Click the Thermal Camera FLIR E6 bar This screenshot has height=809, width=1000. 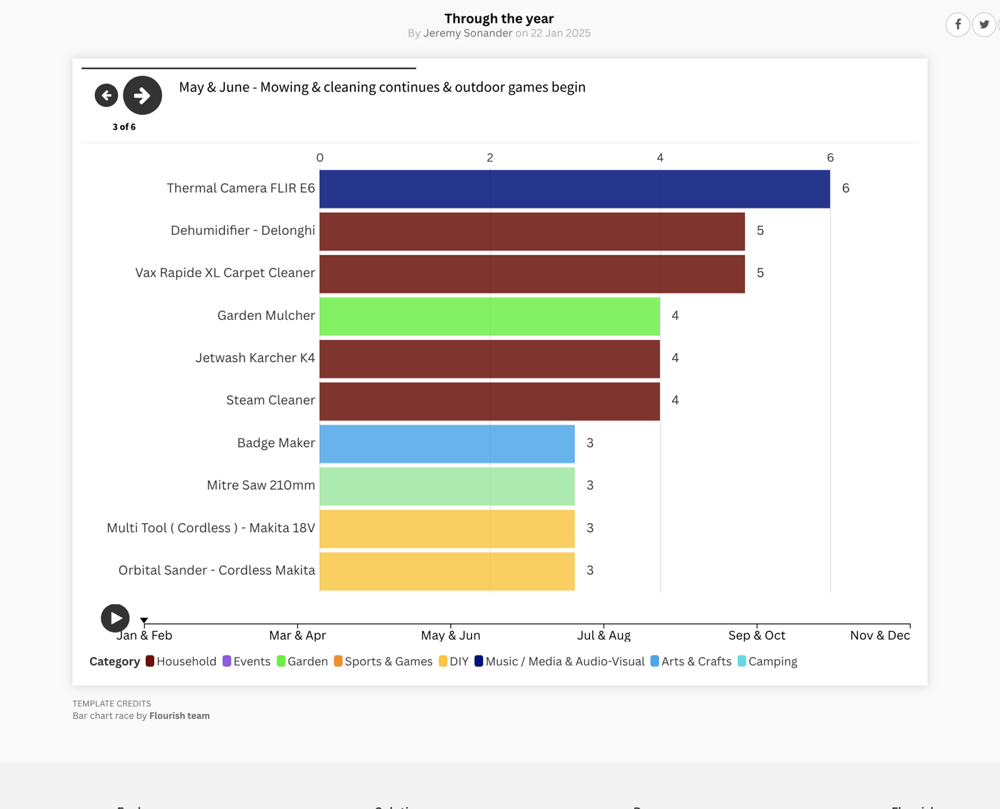click(x=575, y=189)
